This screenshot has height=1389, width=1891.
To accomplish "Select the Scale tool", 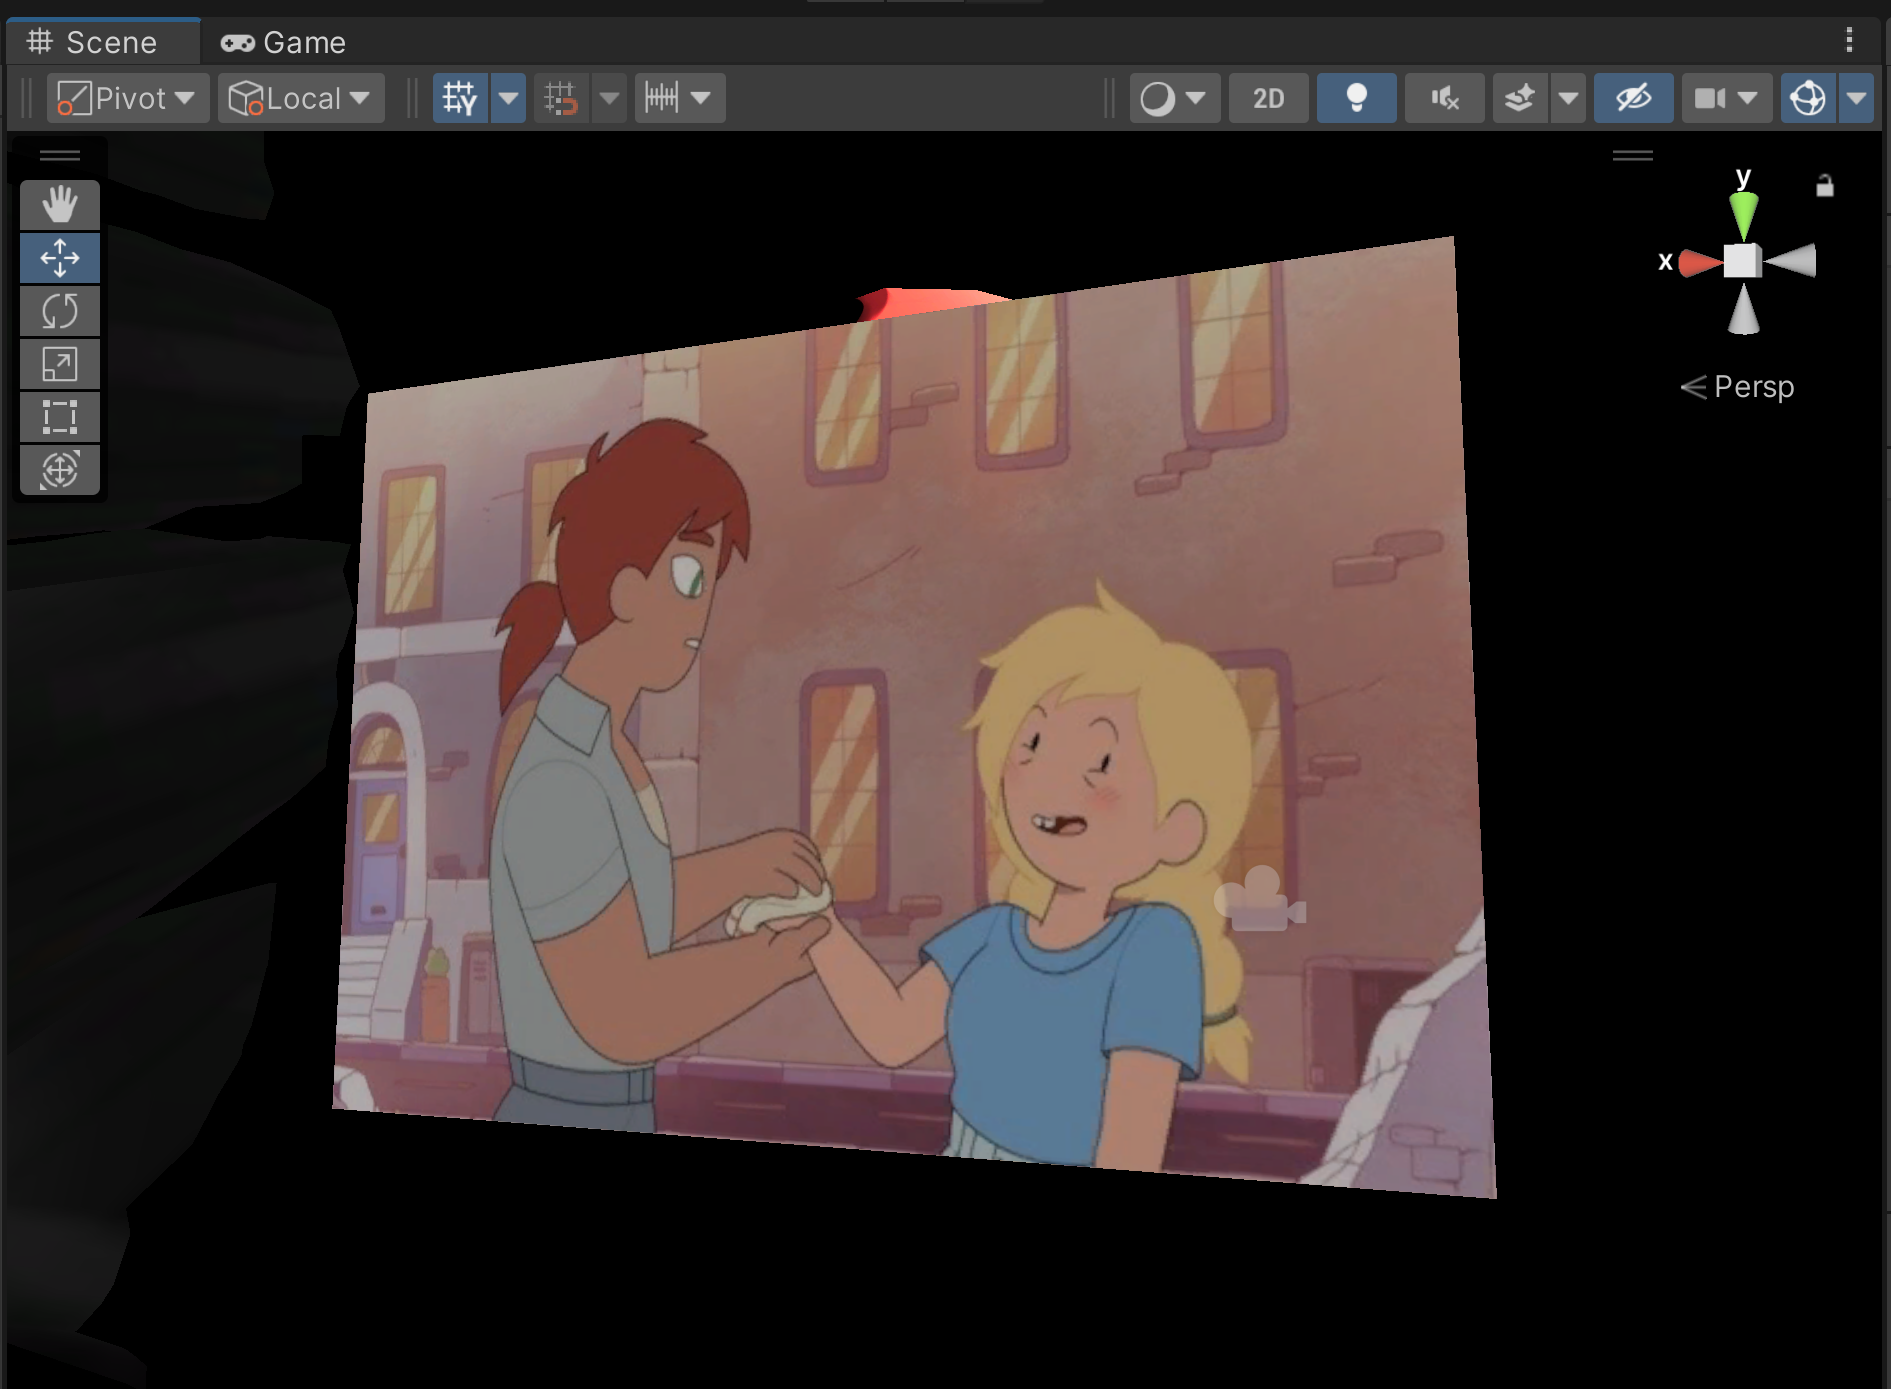I will 60,364.
